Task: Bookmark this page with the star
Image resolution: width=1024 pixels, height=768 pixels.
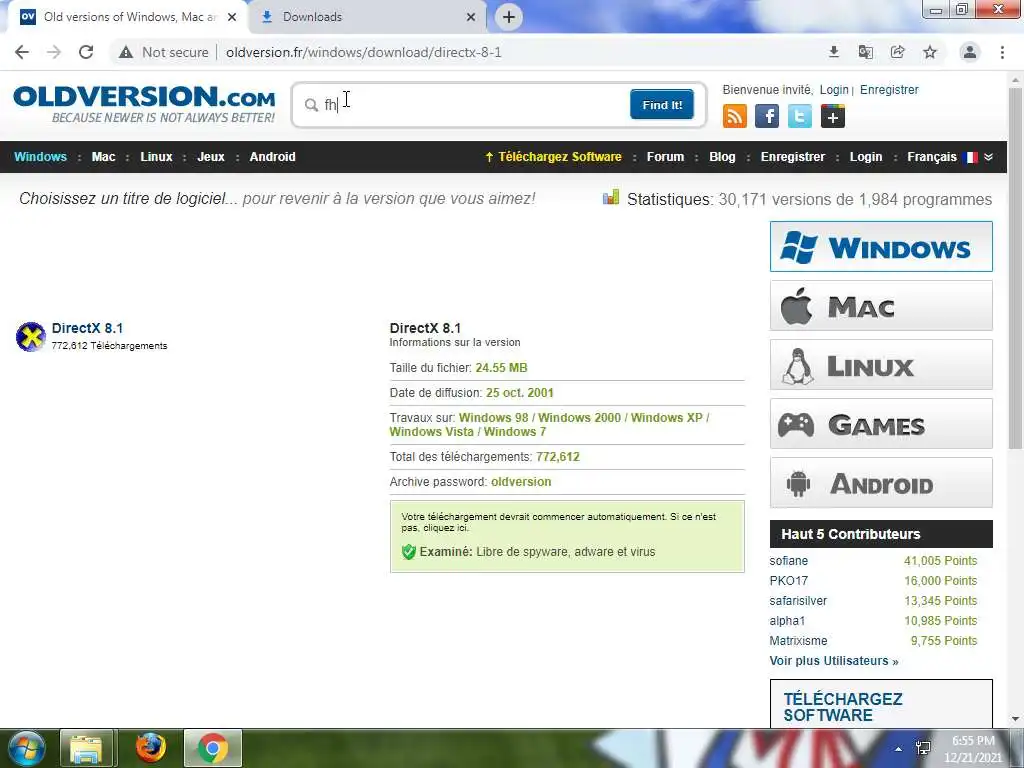Action: coord(930,52)
